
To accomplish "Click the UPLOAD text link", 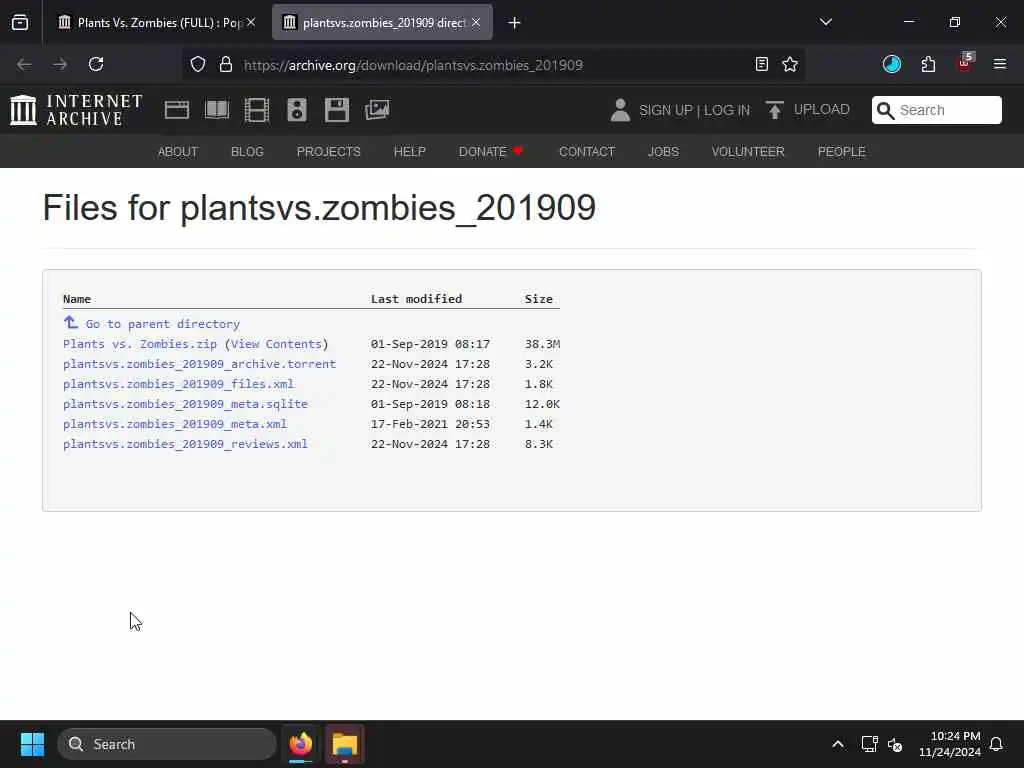I will tap(822, 109).
